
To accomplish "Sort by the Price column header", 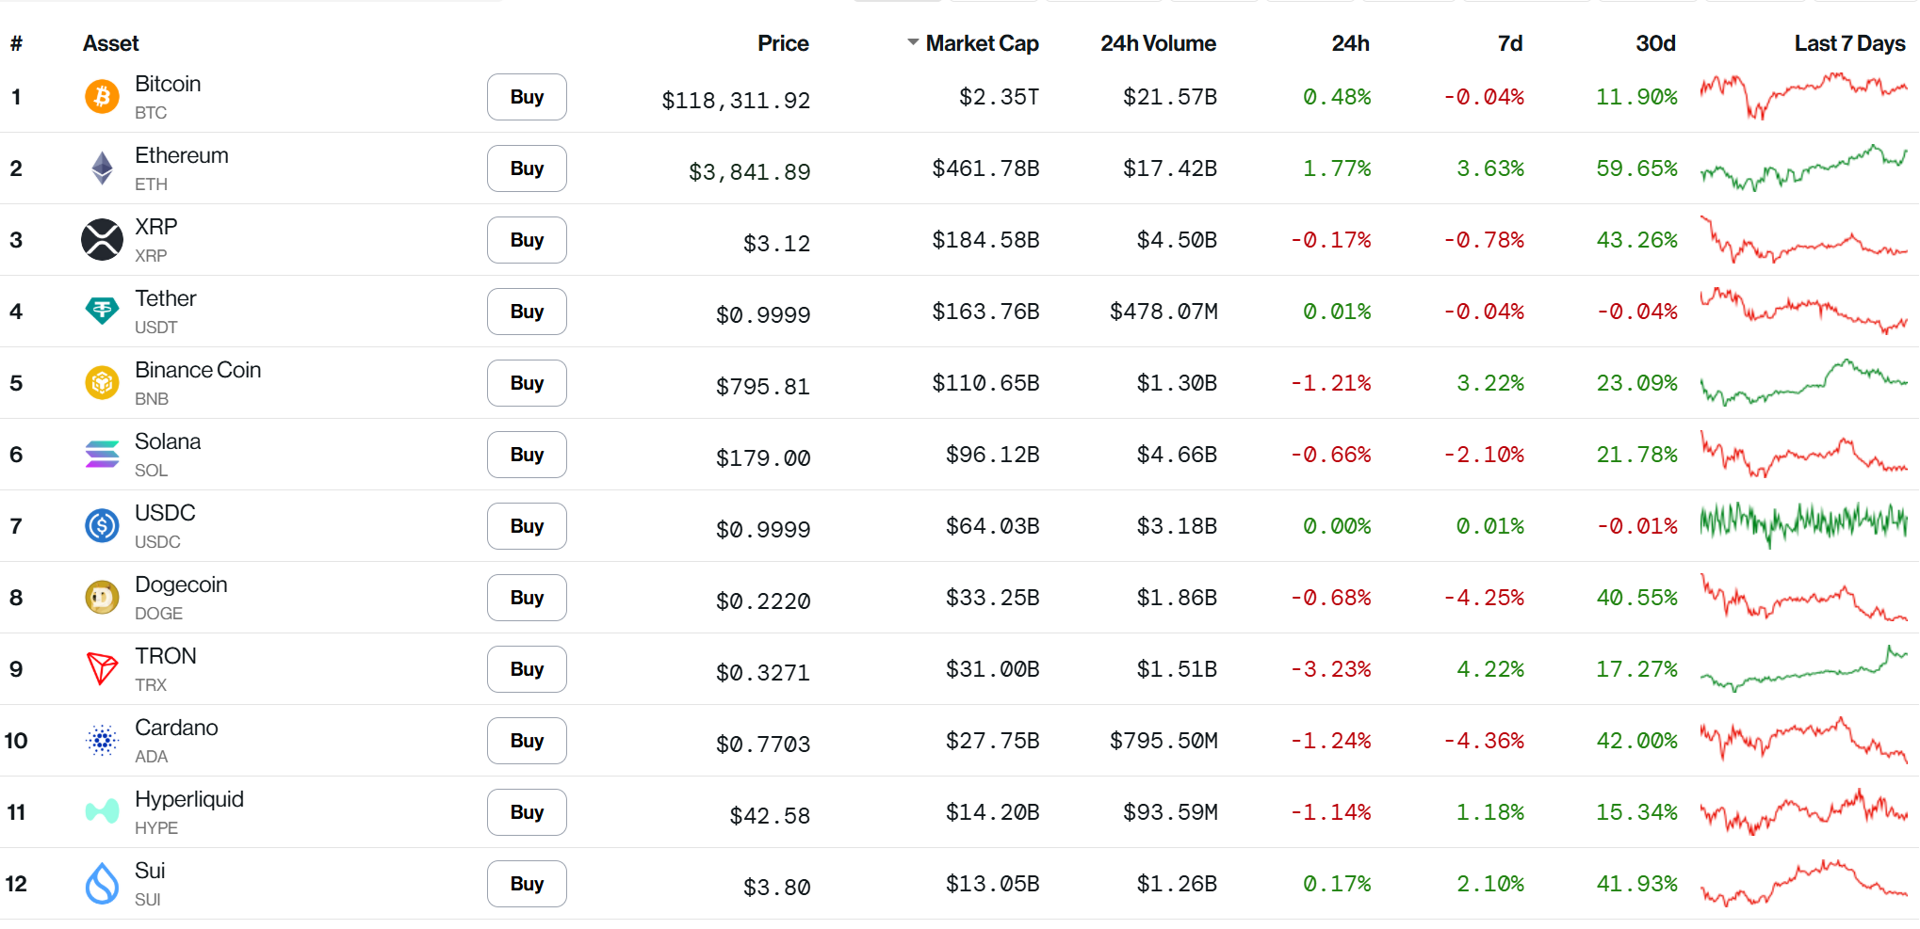I will tap(783, 43).
